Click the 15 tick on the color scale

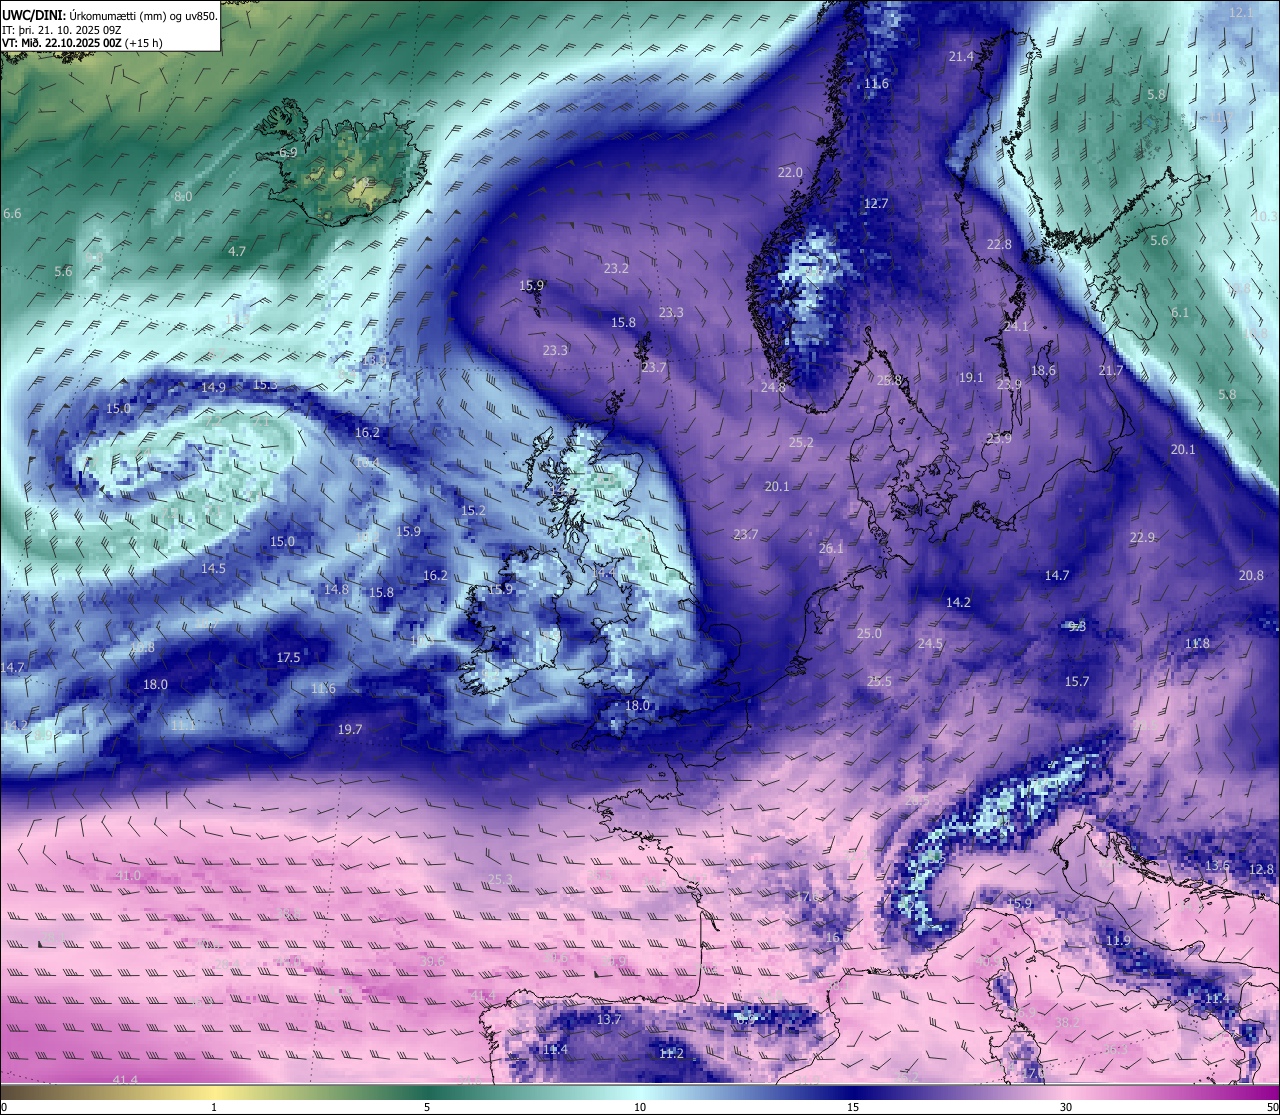[x=853, y=1107]
